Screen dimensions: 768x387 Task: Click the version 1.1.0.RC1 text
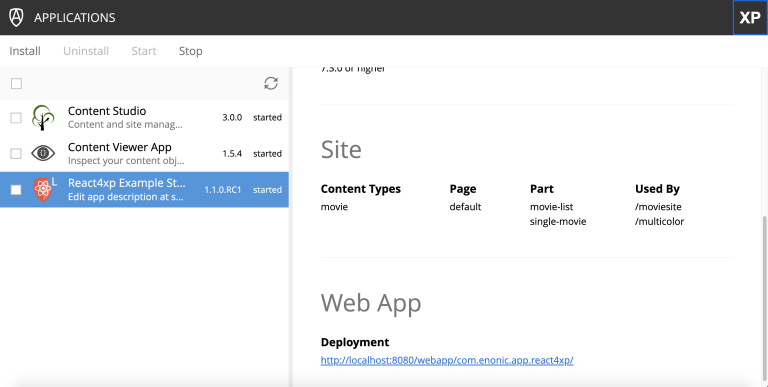click(223, 190)
